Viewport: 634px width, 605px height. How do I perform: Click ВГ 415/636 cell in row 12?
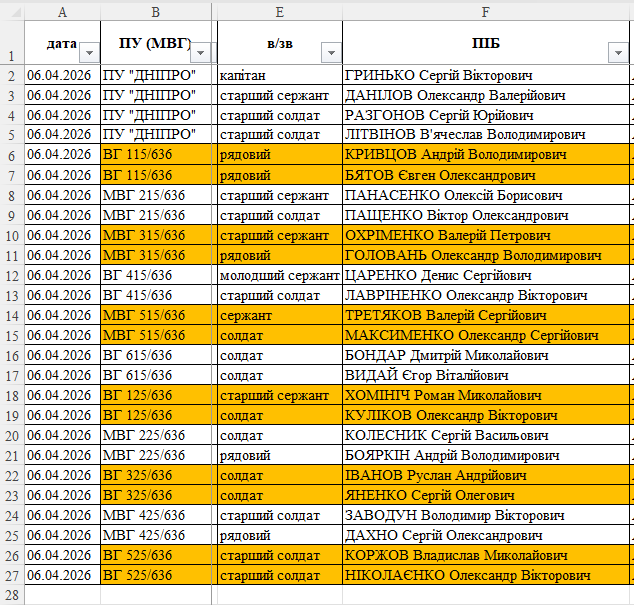coord(156,275)
